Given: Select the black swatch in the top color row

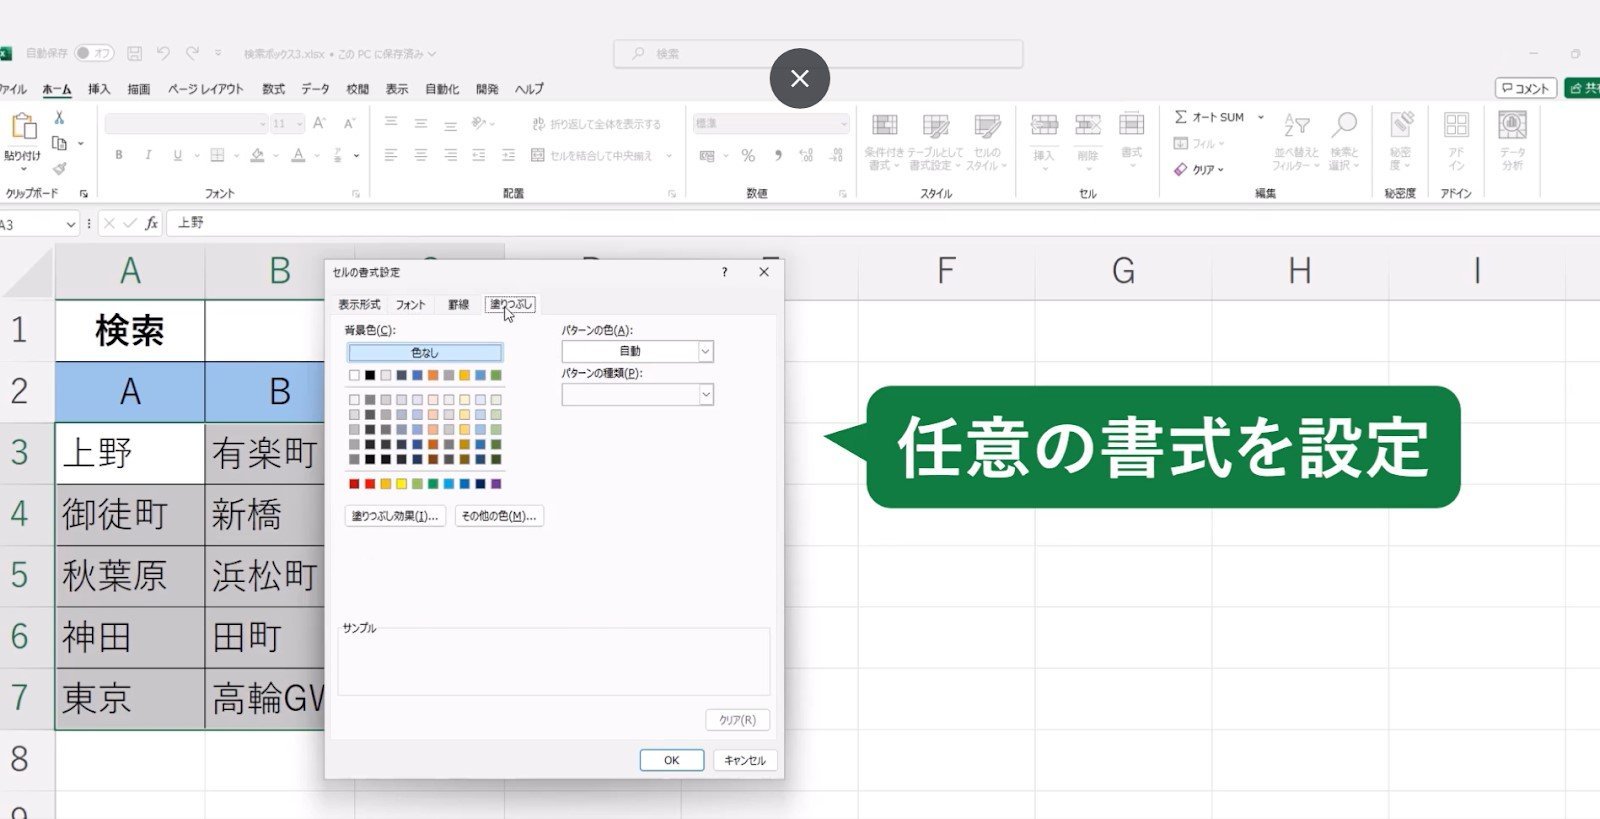Looking at the screenshot, I should [x=370, y=375].
